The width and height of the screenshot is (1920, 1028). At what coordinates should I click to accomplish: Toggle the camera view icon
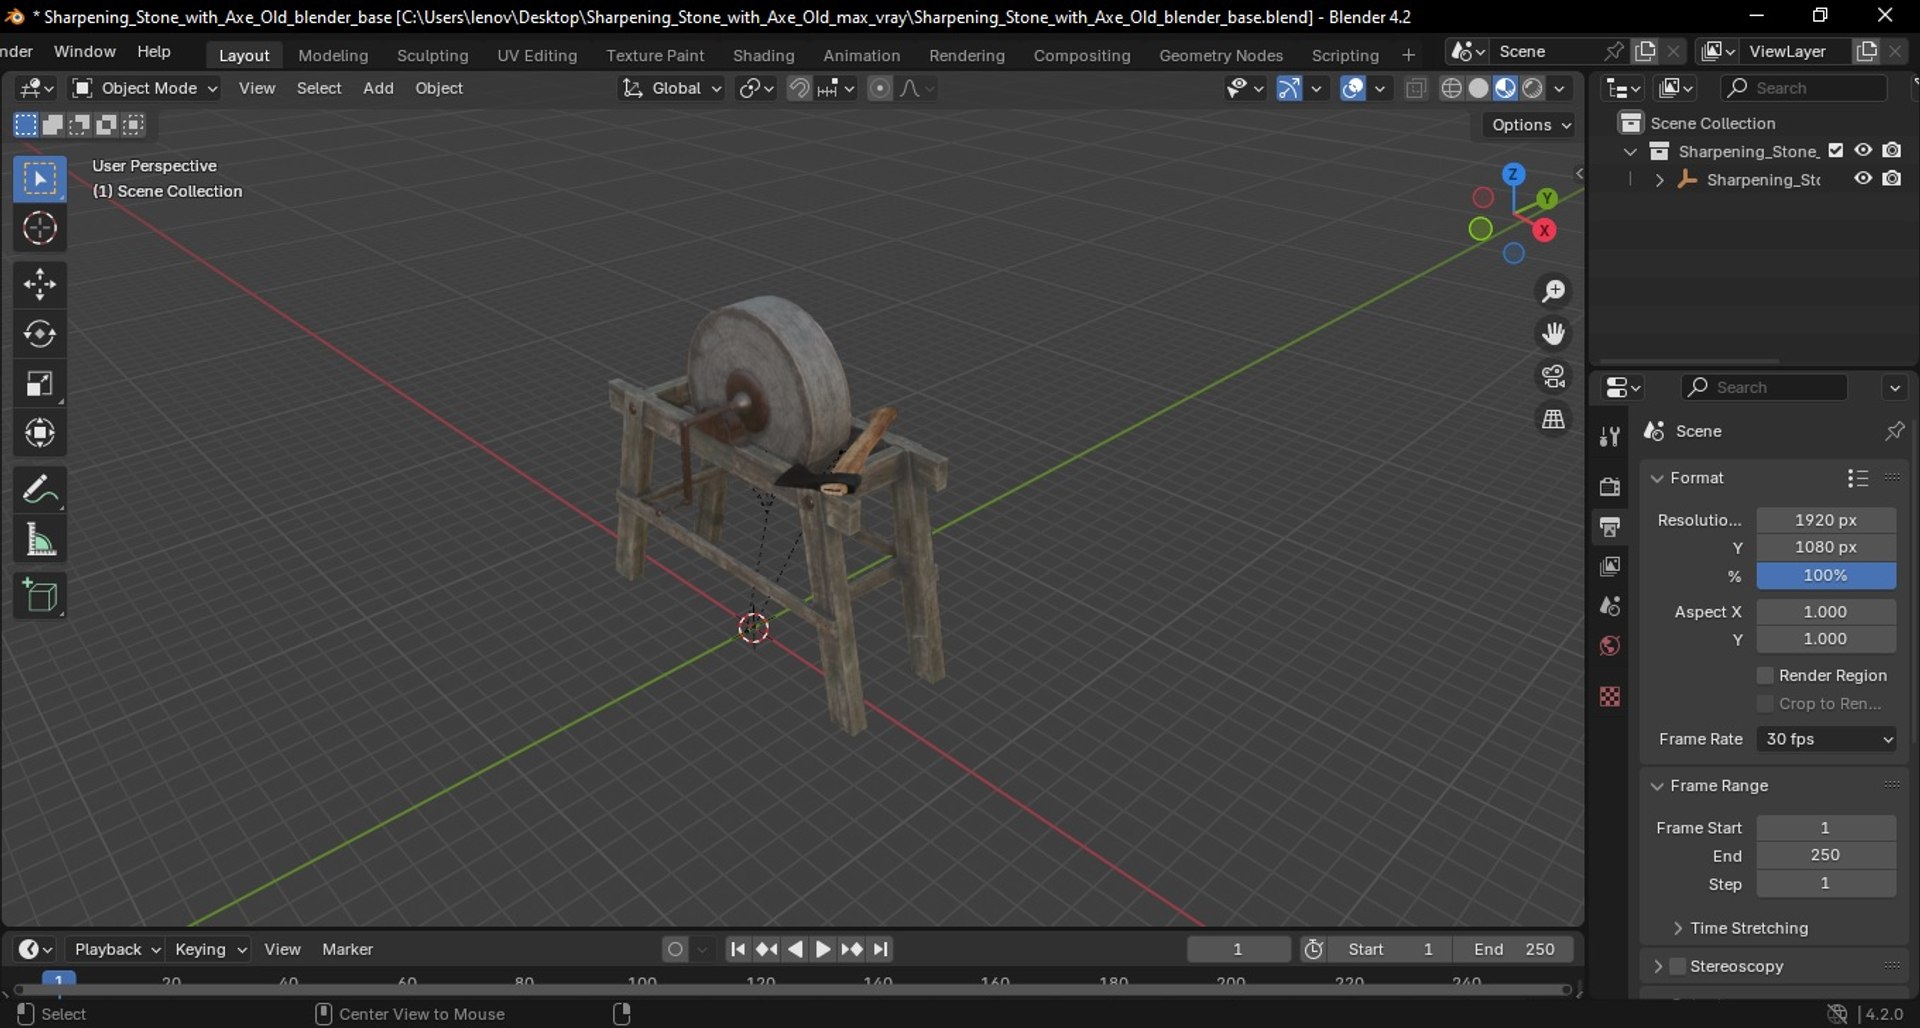pyautogui.click(x=1553, y=377)
